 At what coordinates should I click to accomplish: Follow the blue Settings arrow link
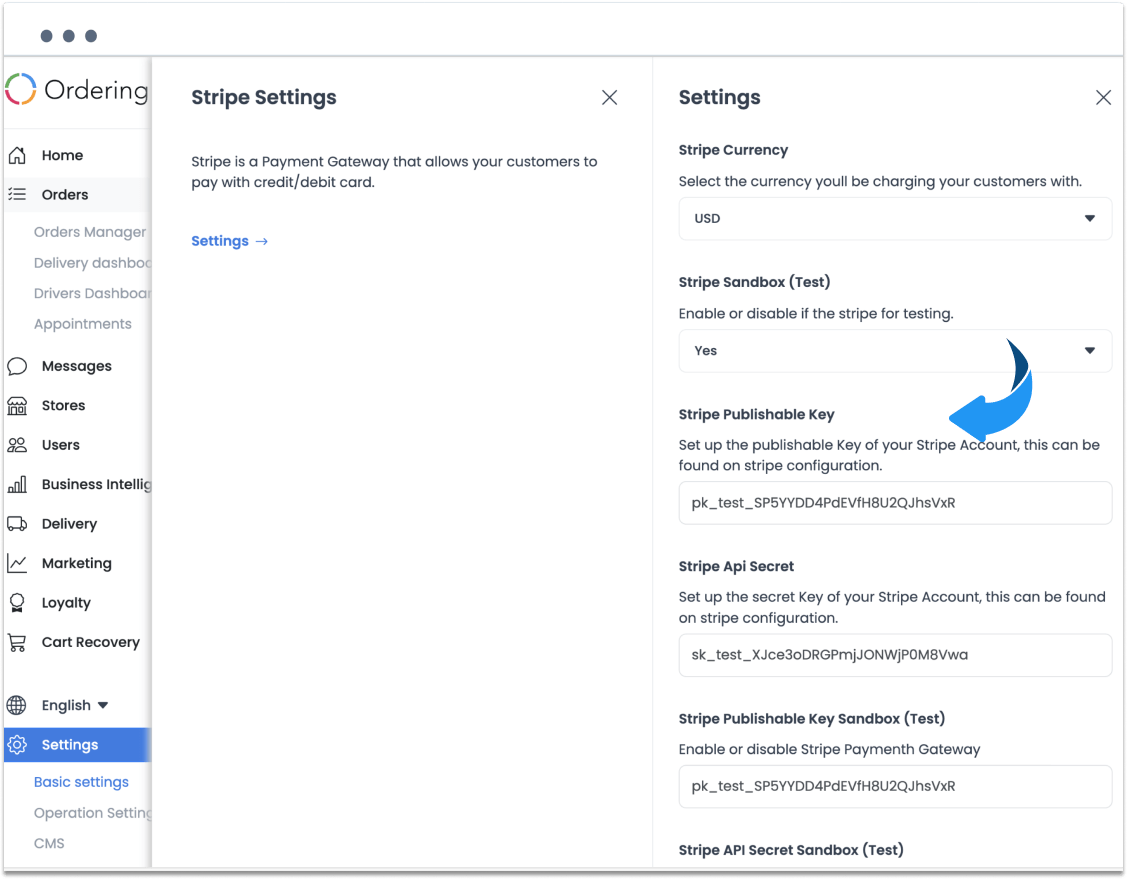point(229,241)
